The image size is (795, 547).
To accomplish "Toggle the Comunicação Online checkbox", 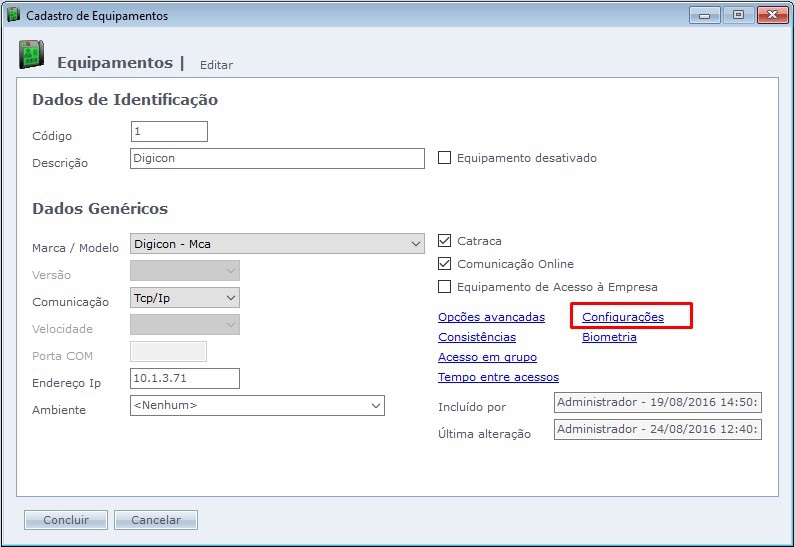I will tap(445, 264).
